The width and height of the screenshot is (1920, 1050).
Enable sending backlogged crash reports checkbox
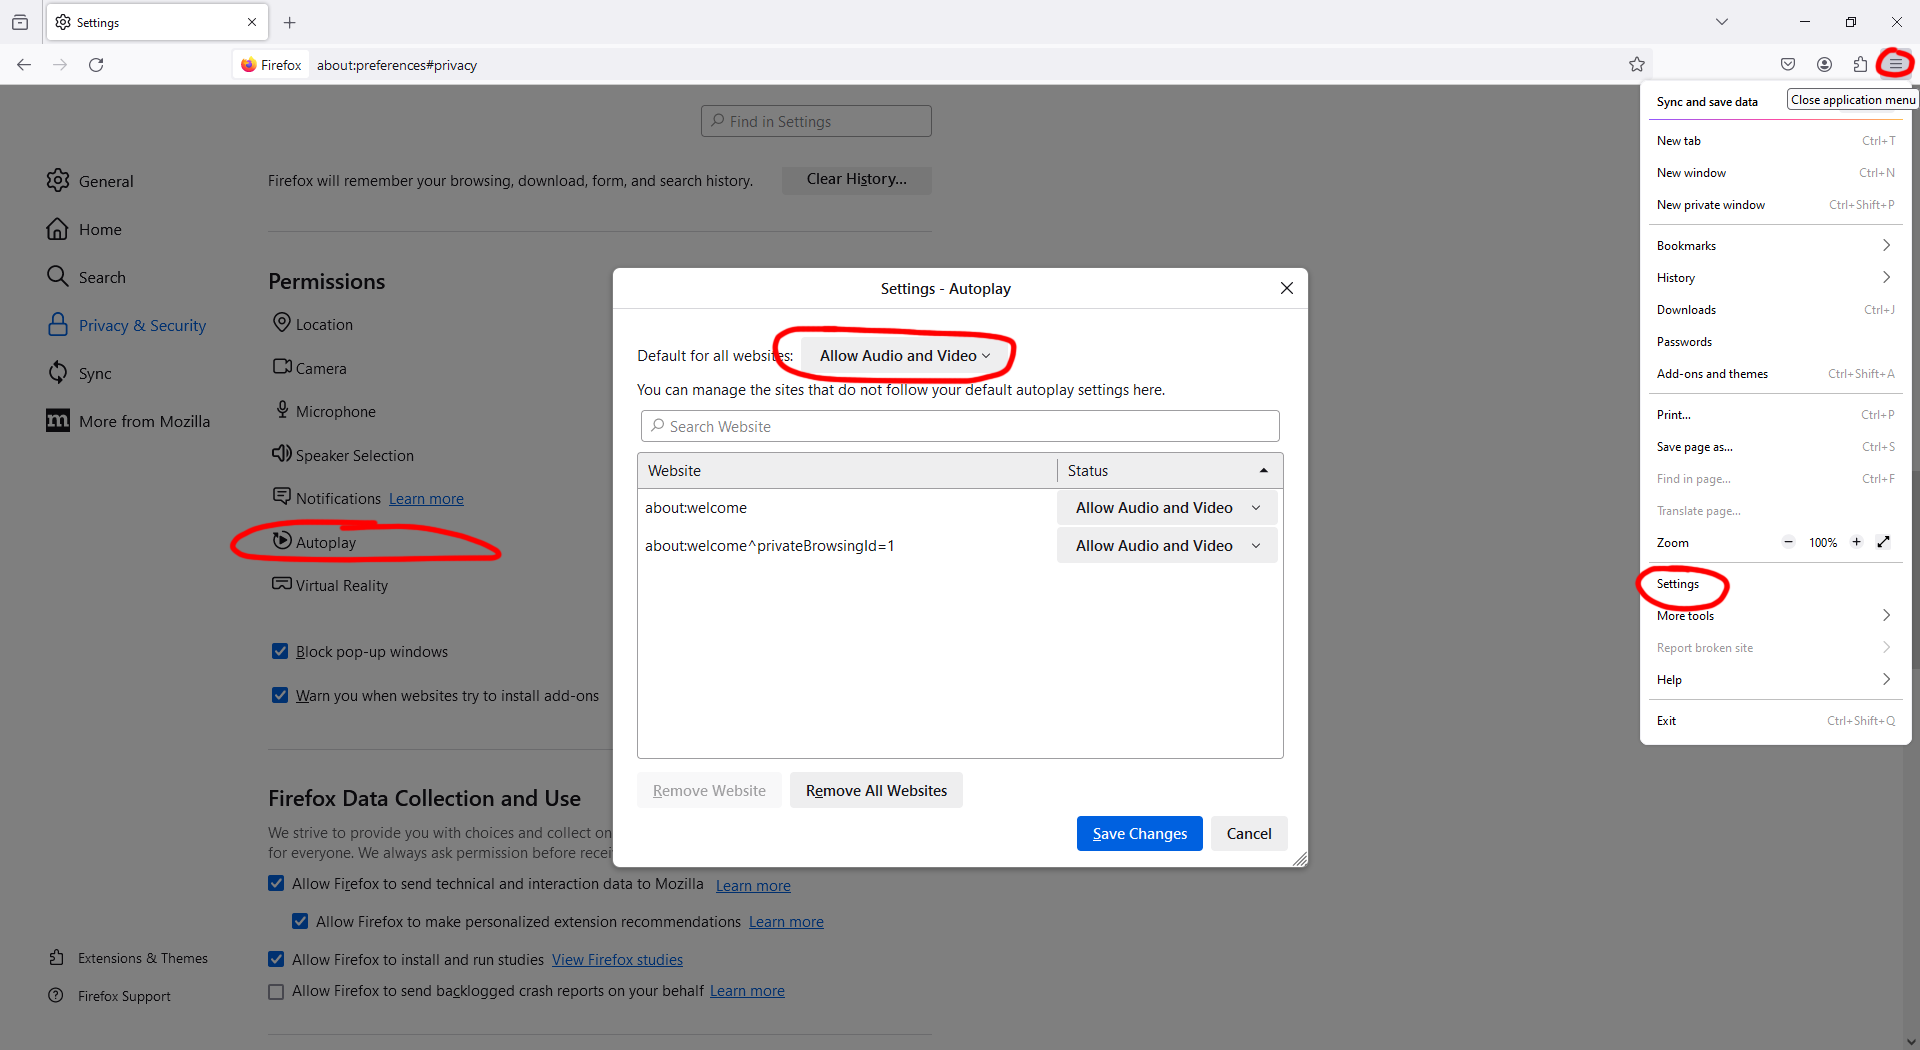click(276, 992)
